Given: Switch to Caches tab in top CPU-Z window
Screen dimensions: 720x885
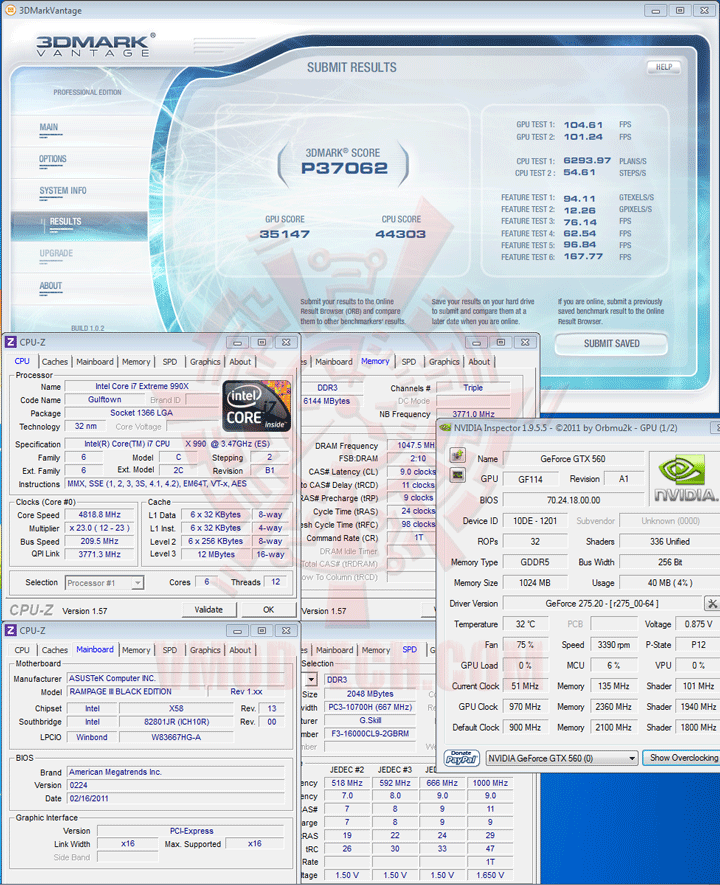Looking at the screenshot, I should [x=55, y=362].
